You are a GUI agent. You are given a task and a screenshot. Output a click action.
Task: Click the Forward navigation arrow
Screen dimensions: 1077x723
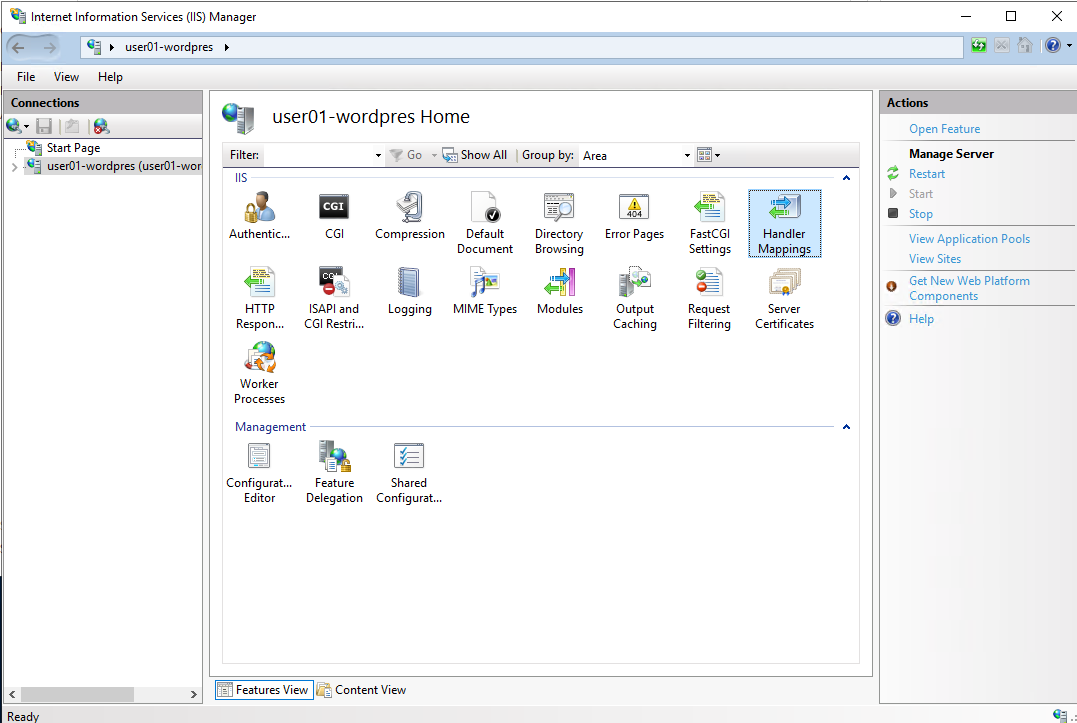(49, 47)
